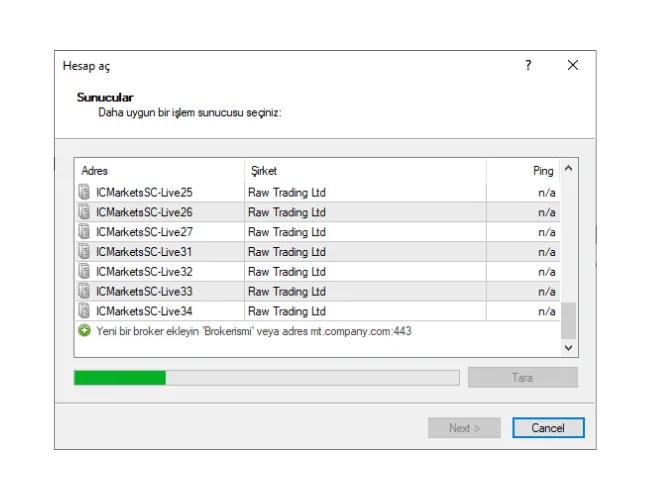
Task: Click the green plus add-broker icon
Action: [x=84, y=331]
